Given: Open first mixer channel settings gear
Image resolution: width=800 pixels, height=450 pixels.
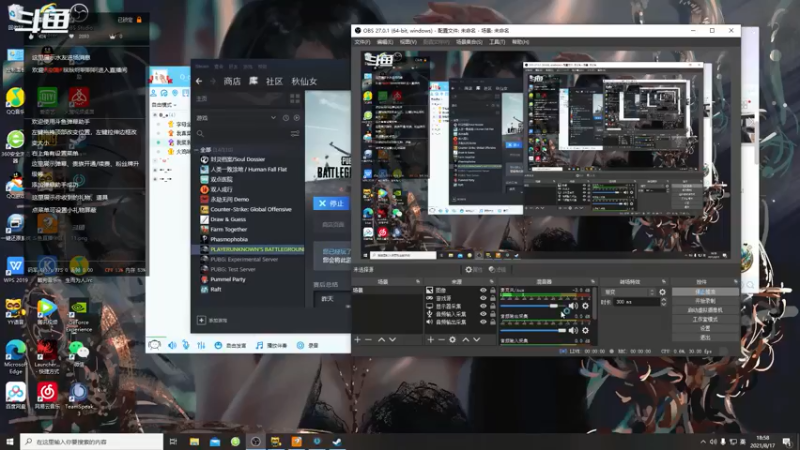Looking at the screenshot, I should click(585, 306).
